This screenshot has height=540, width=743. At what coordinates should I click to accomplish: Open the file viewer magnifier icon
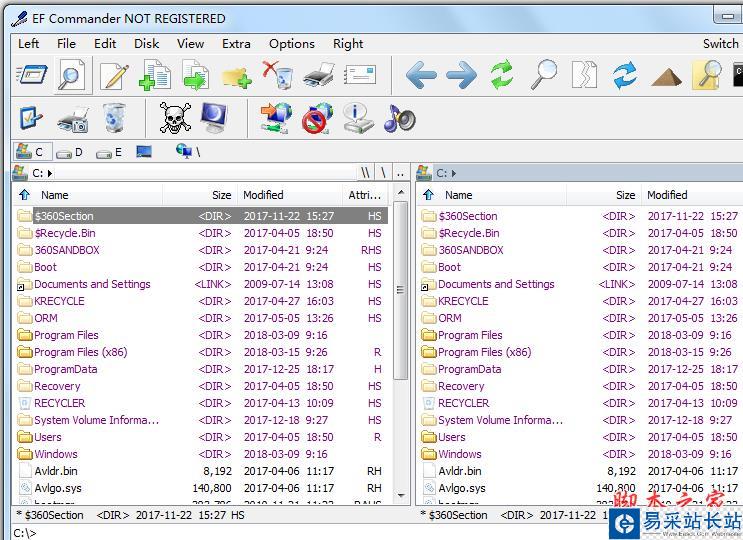(72, 74)
